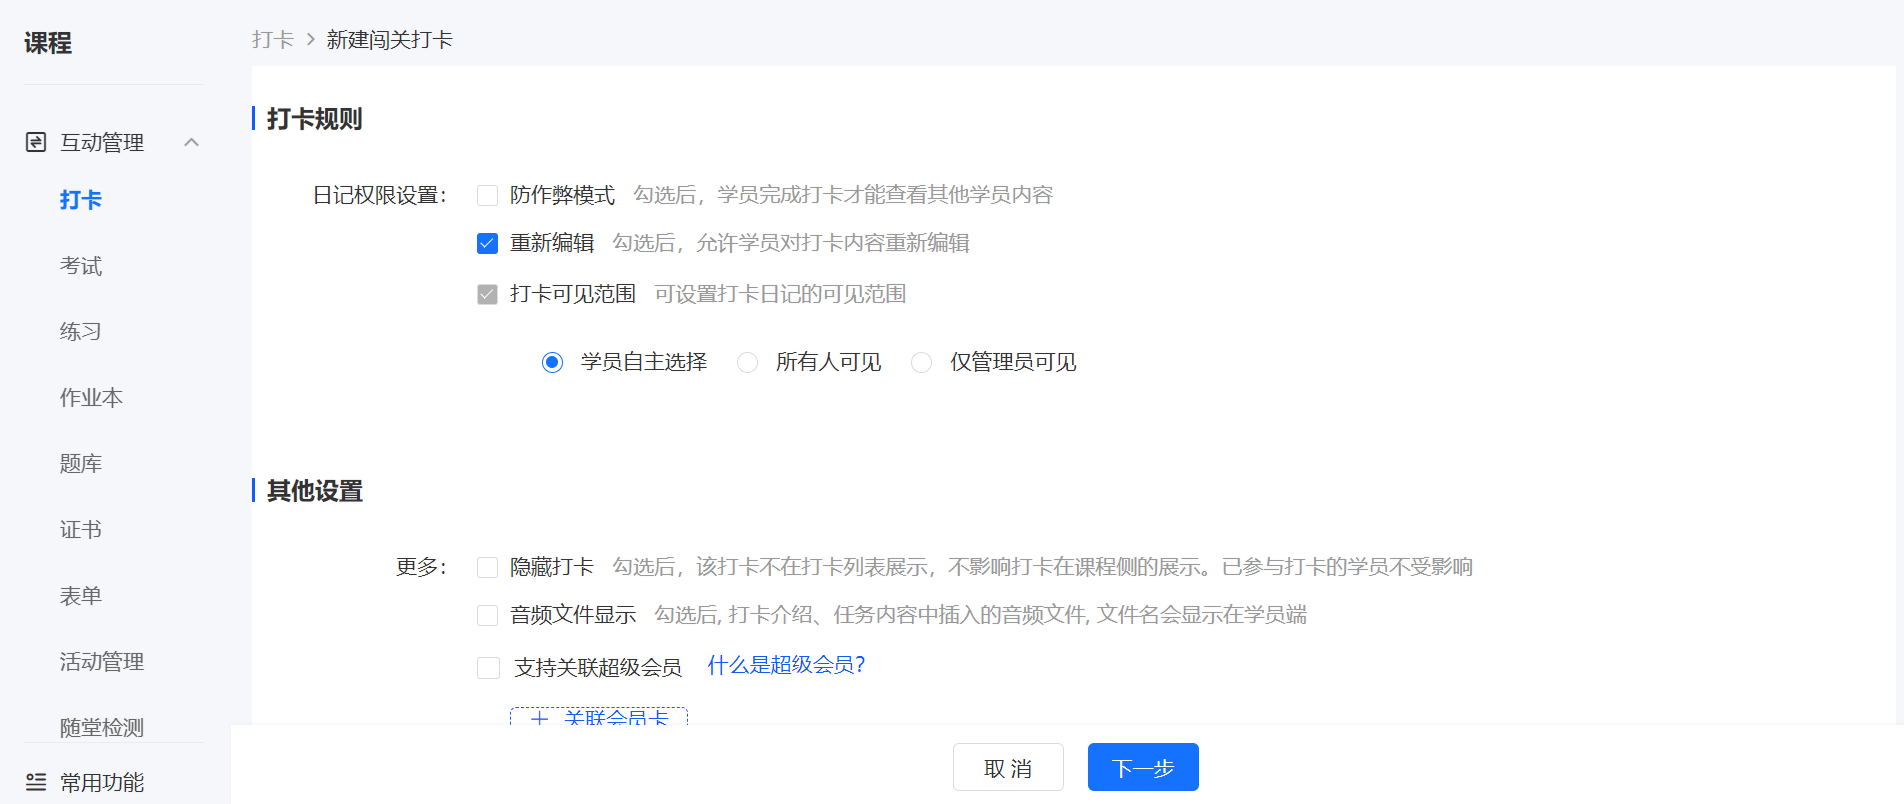The height and width of the screenshot is (804, 1904).
Task: Click the 新建闯关打卡 breadcrumb text
Action: pos(390,40)
